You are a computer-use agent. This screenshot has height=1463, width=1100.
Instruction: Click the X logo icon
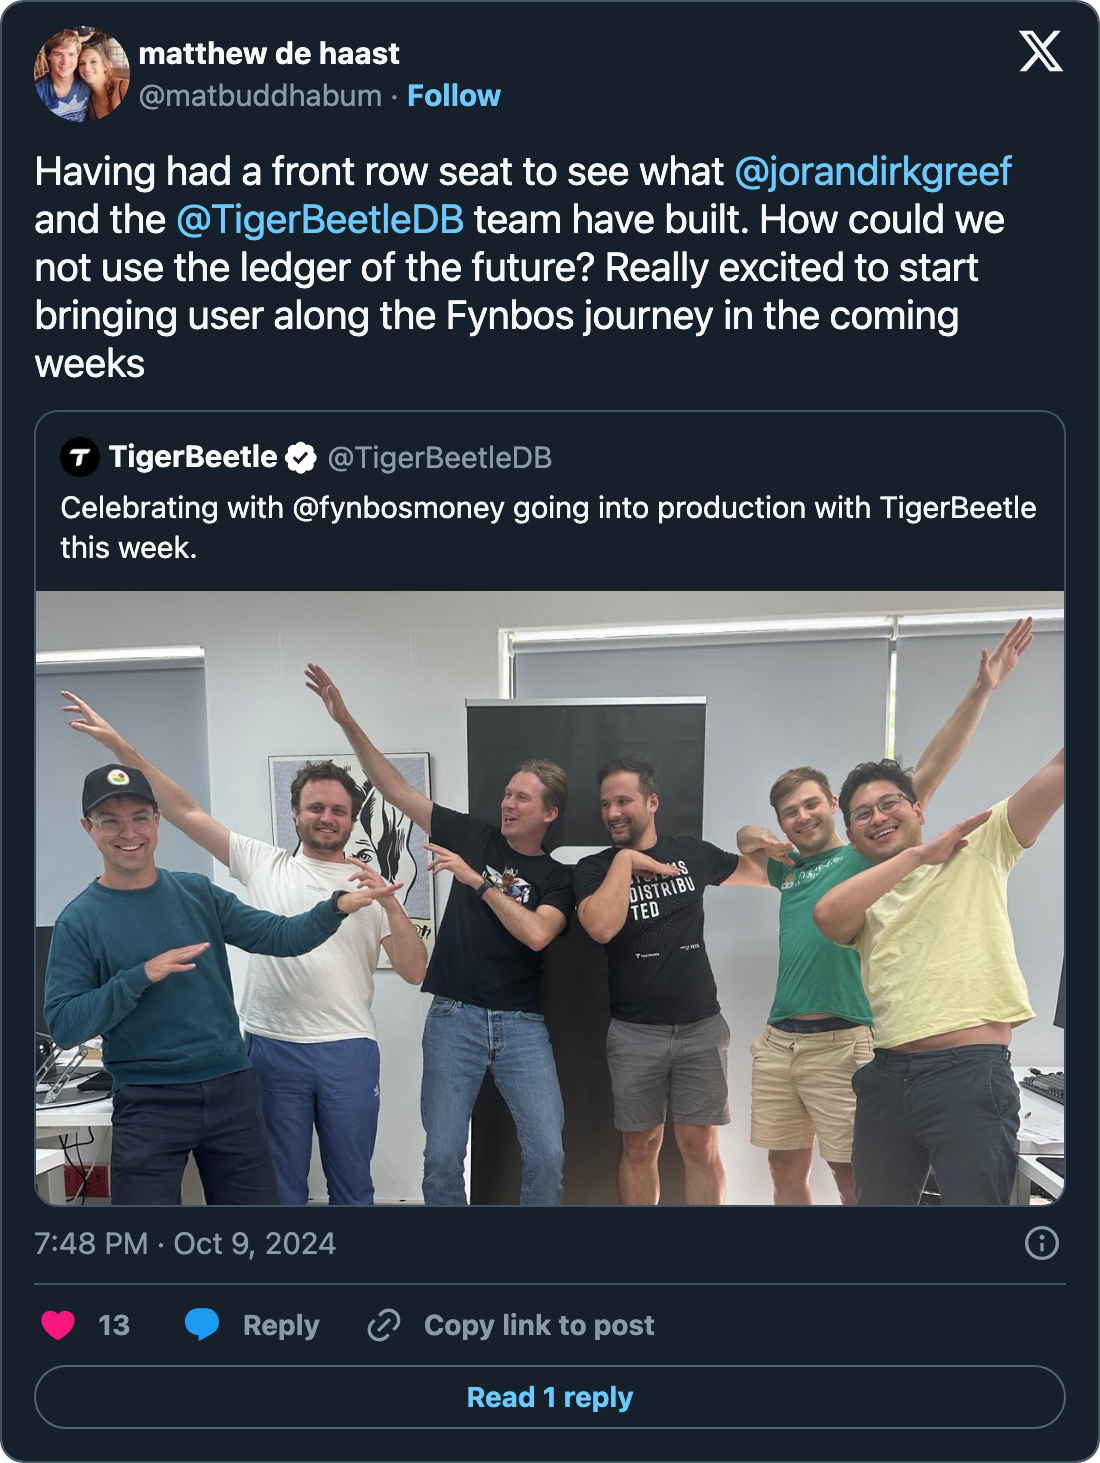(1040, 51)
